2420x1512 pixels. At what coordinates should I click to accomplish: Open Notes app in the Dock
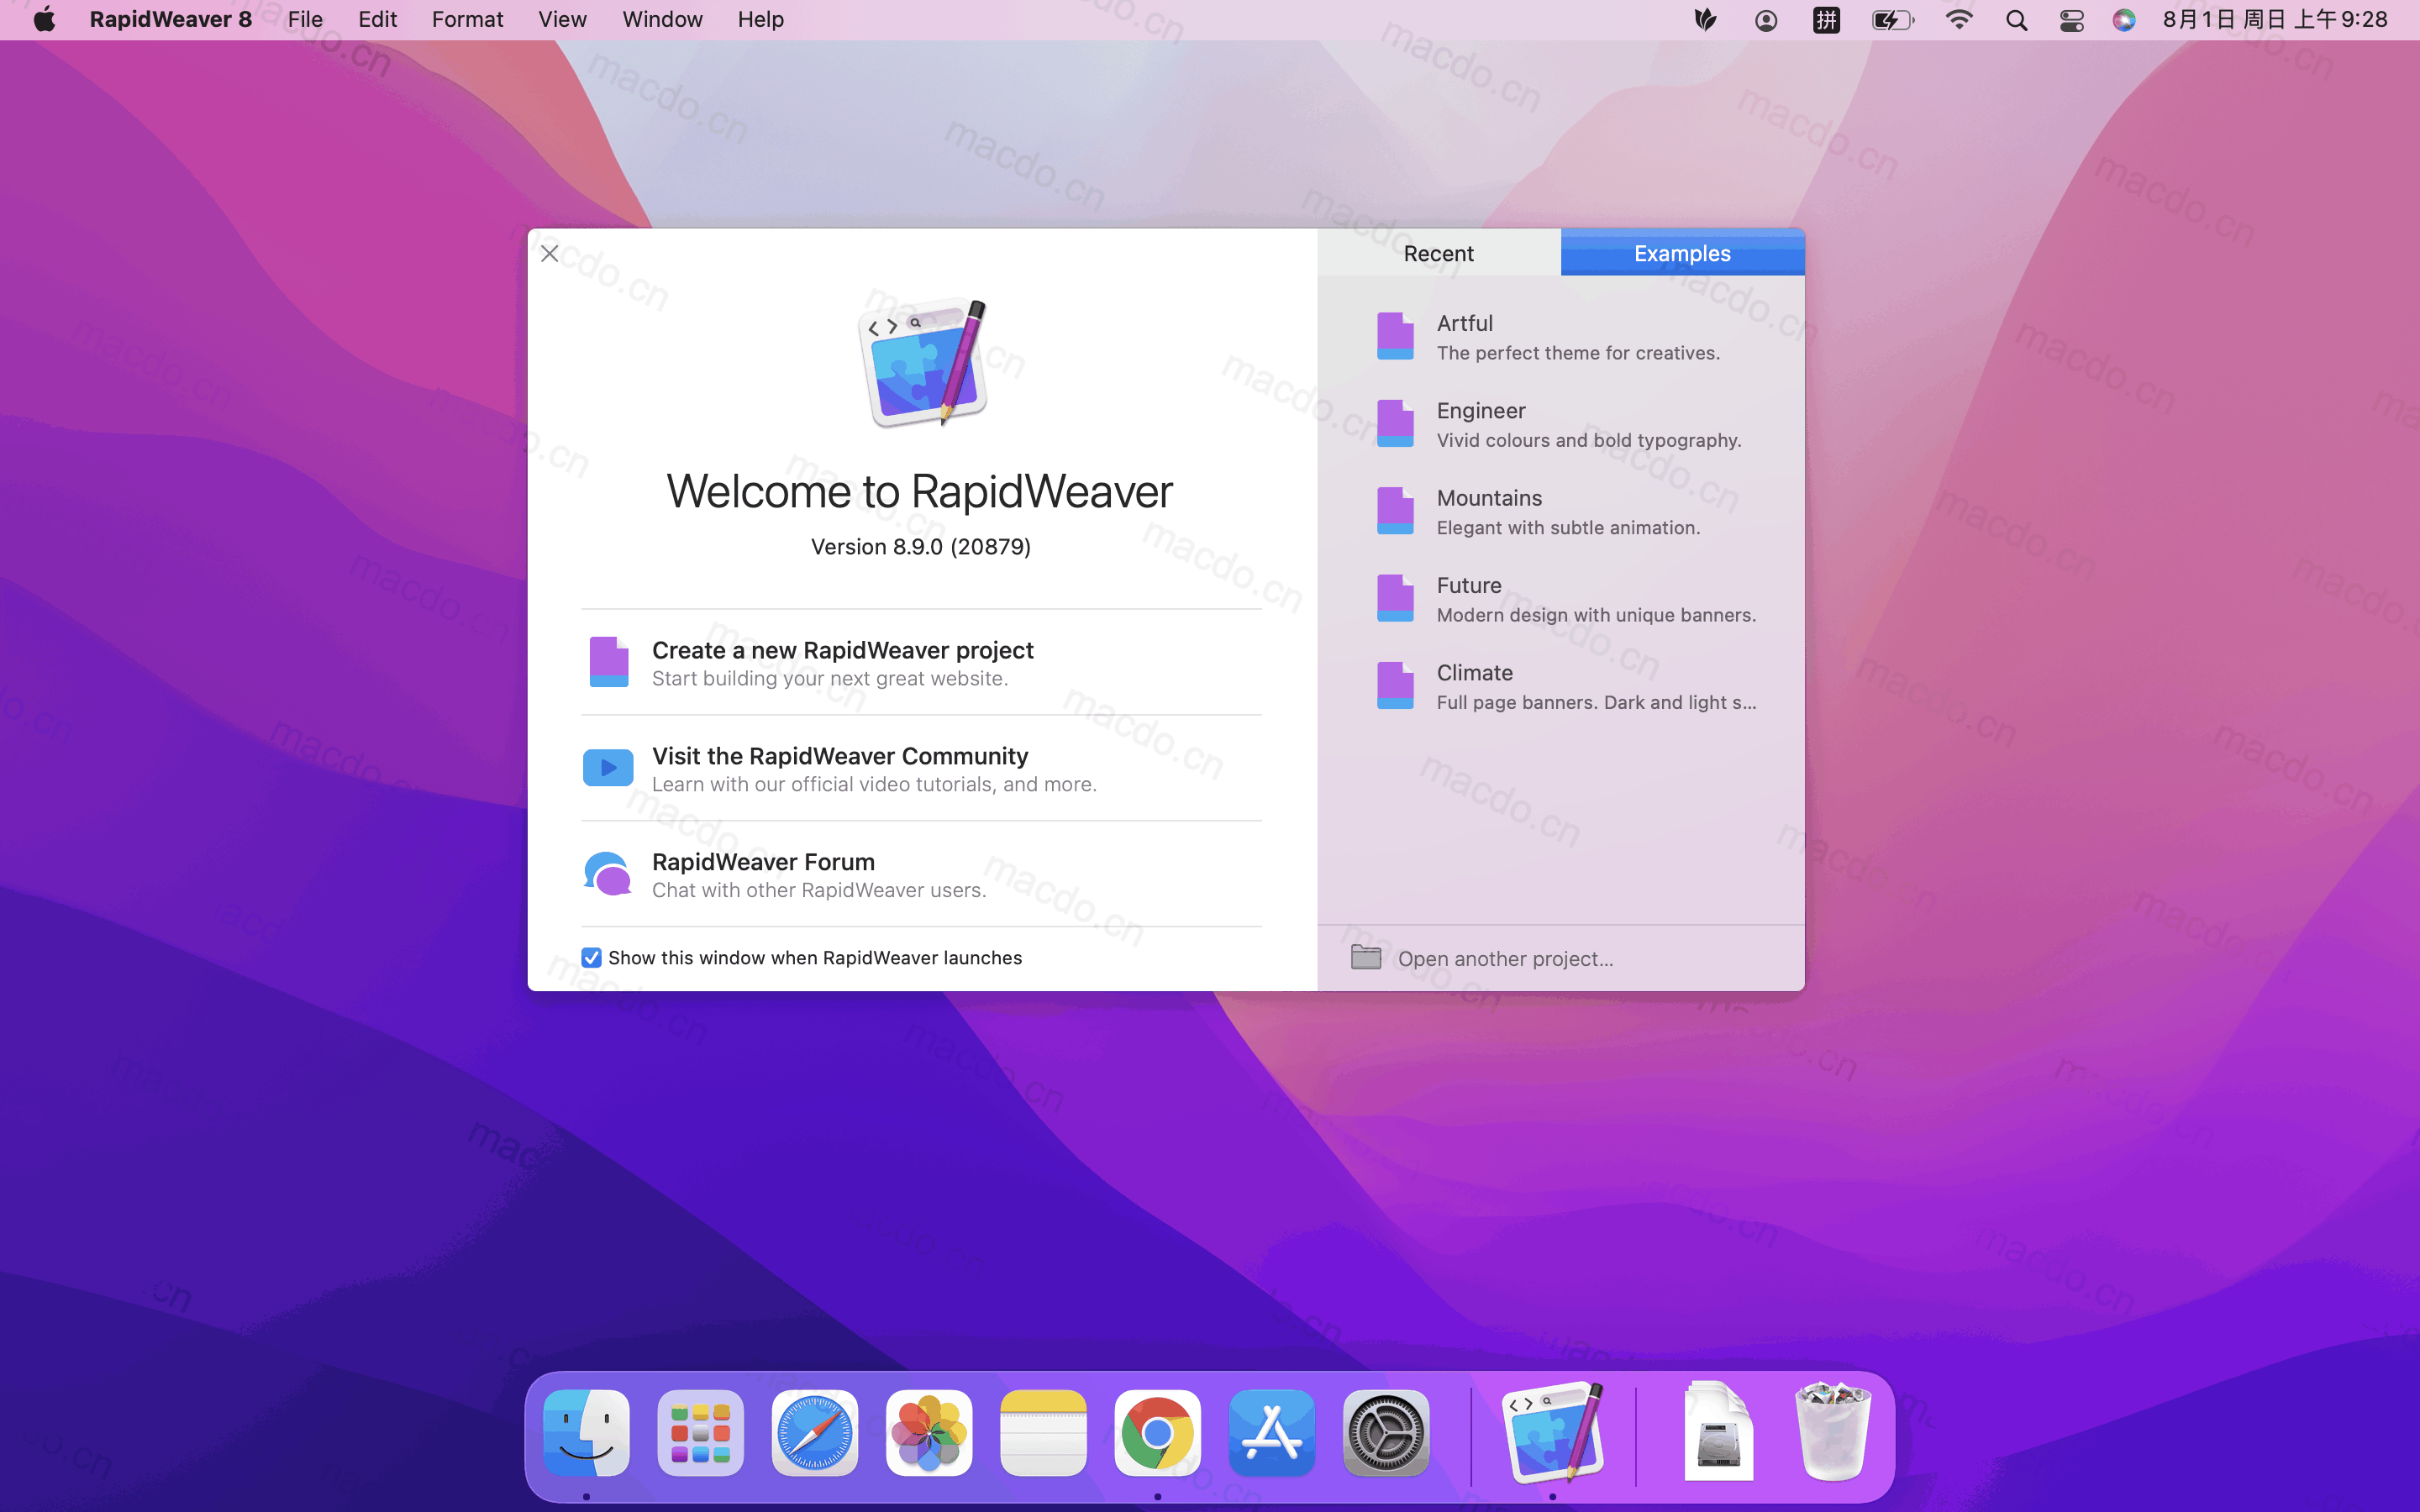pyautogui.click(x=1043, y=1432)
